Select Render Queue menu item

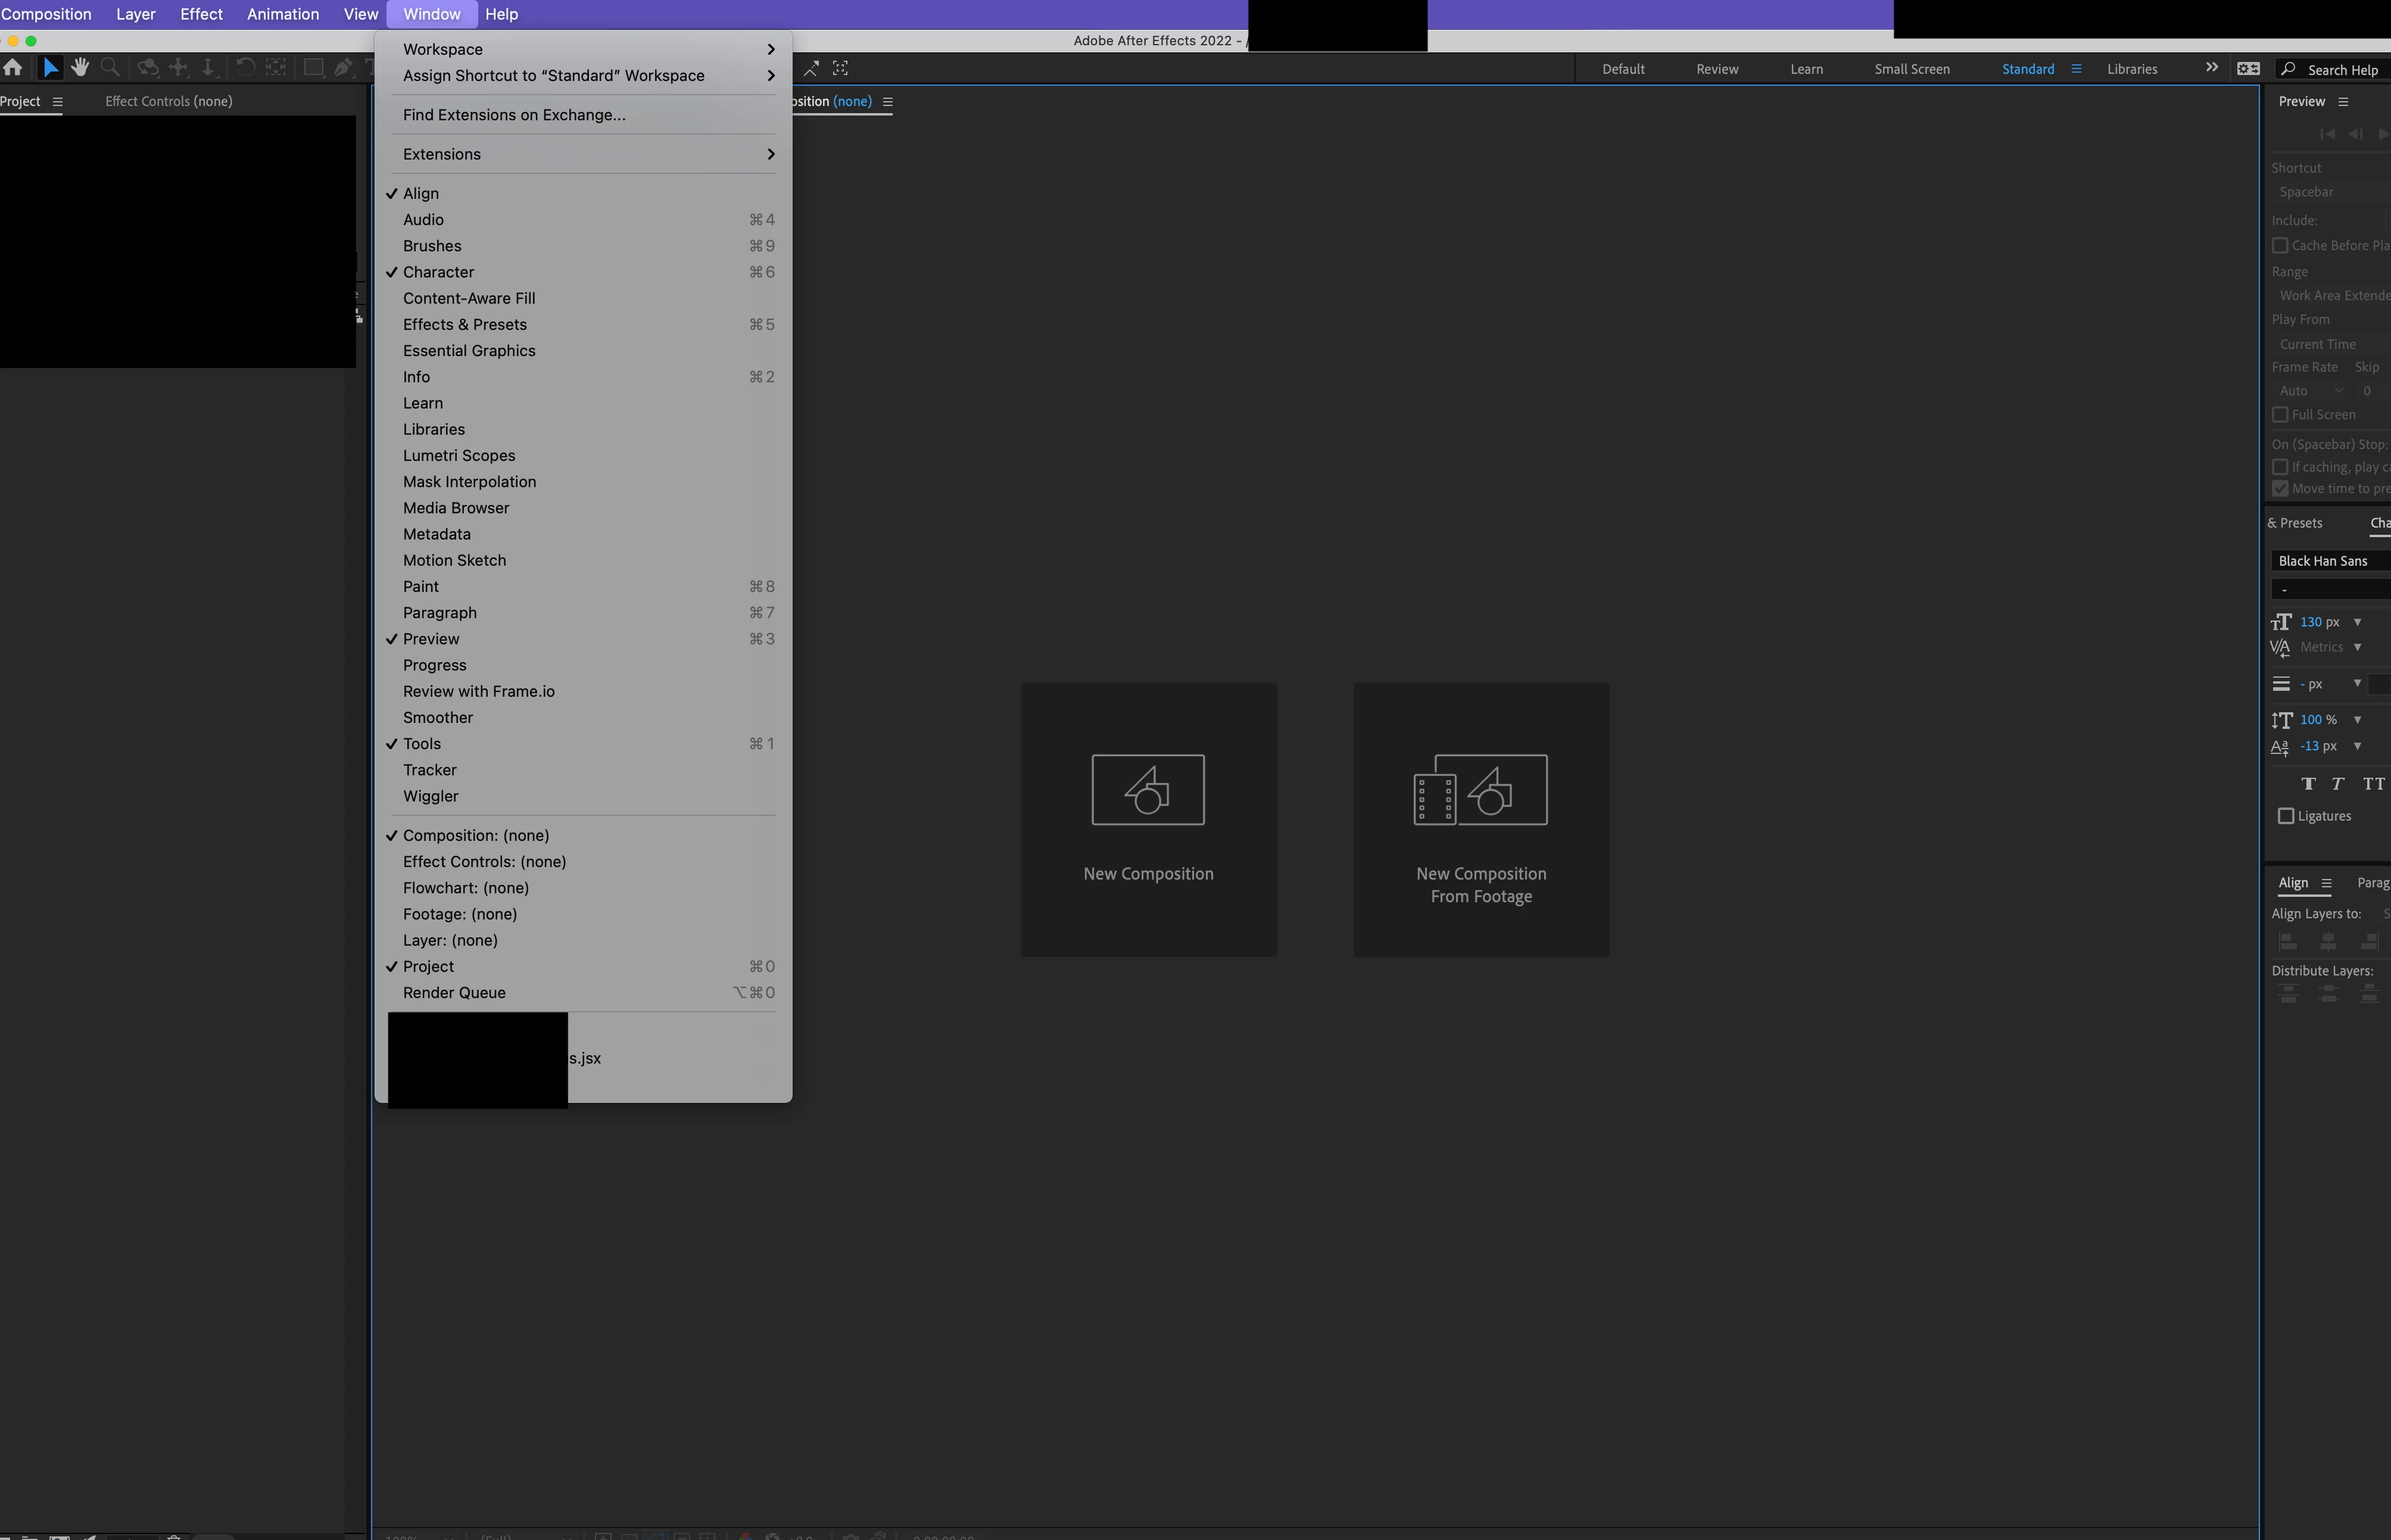tap(454, 993)
